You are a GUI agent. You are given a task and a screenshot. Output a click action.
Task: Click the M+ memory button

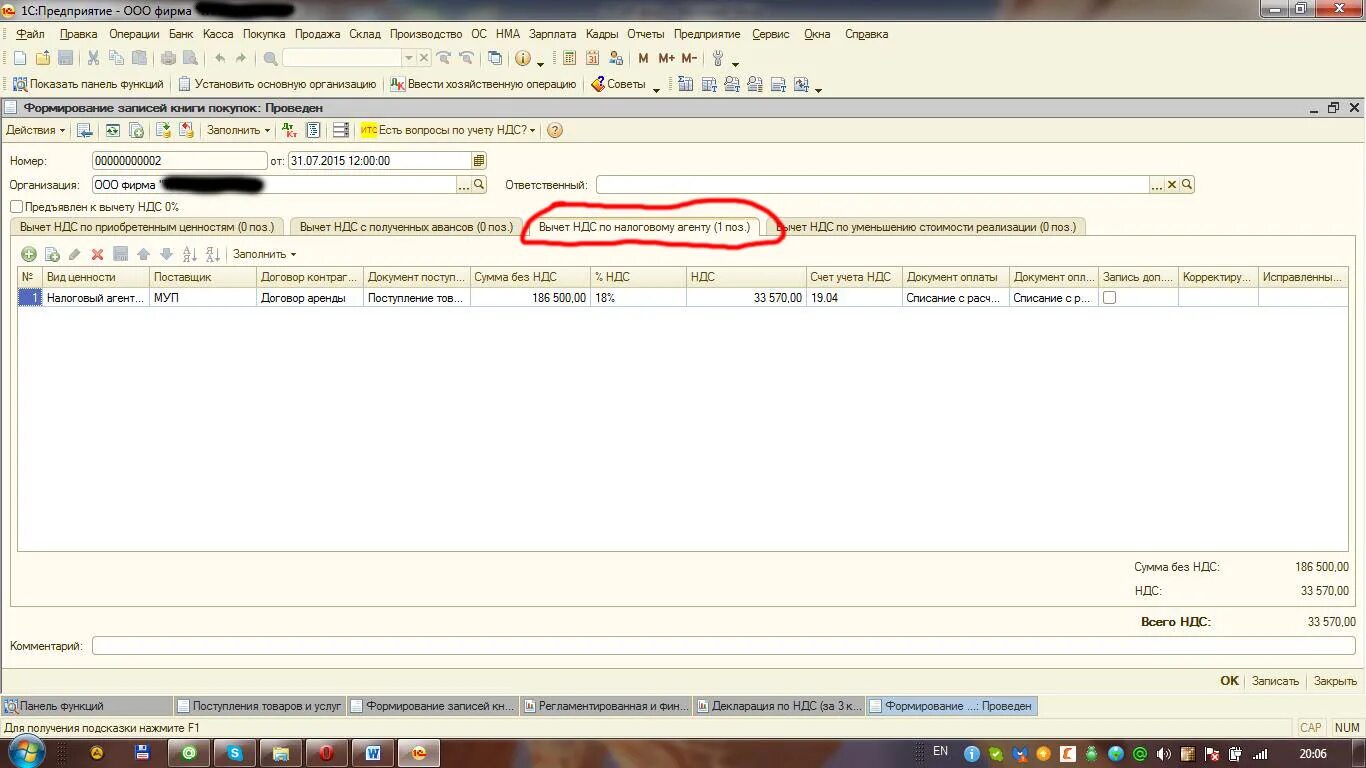(x=666, y=59)
